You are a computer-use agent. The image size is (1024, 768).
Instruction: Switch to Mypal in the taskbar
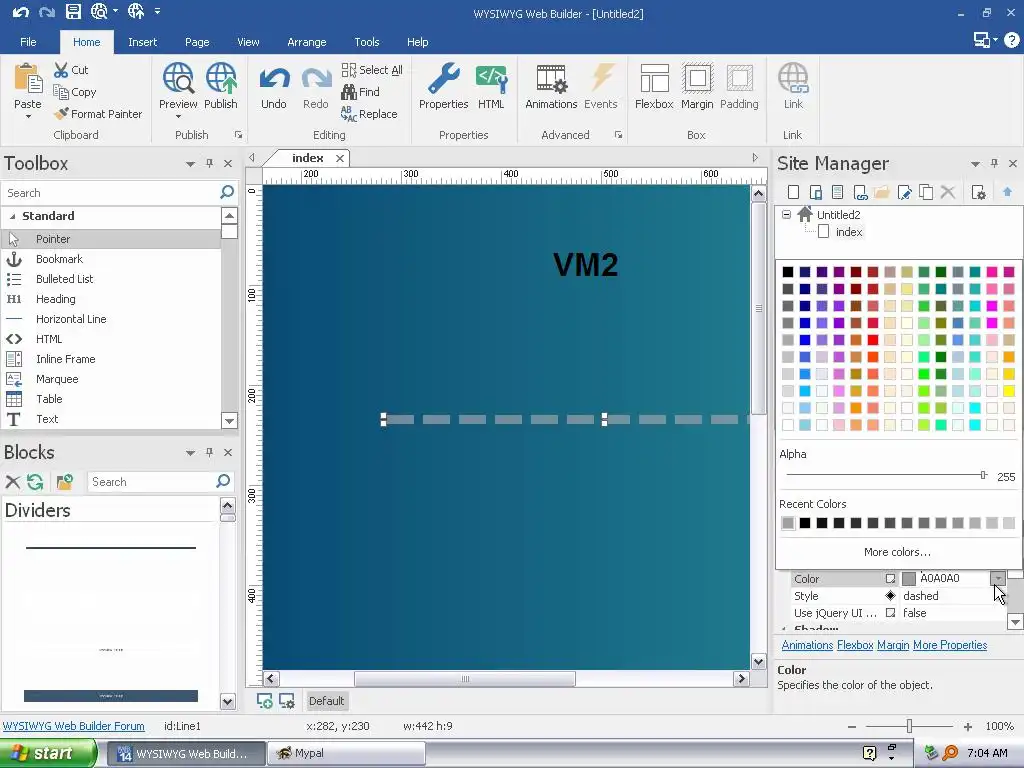pyautogui.click(x=346, y=754)
